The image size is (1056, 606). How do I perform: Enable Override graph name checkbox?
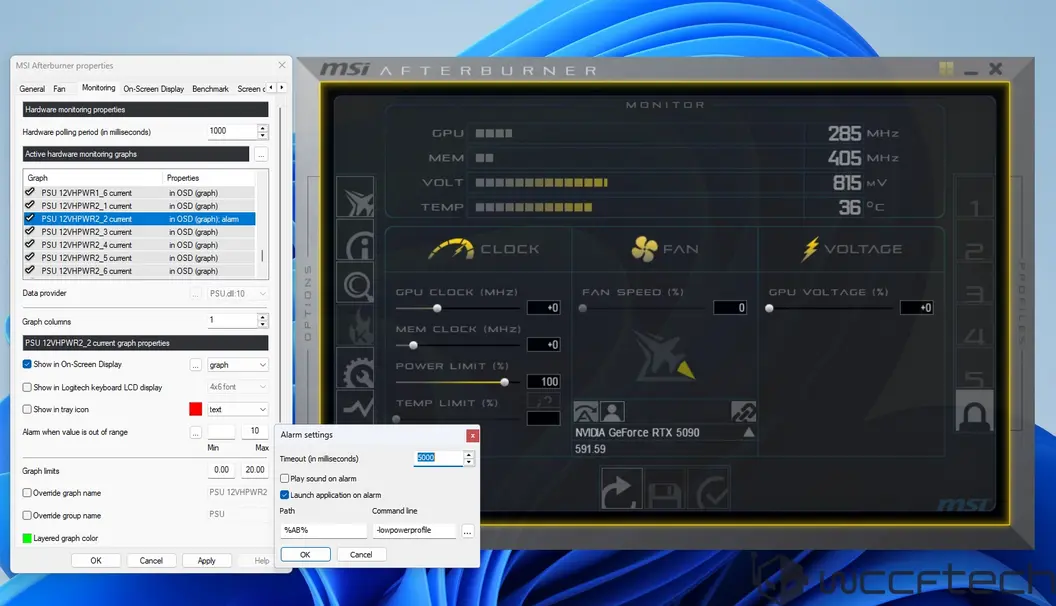(27, 493)
